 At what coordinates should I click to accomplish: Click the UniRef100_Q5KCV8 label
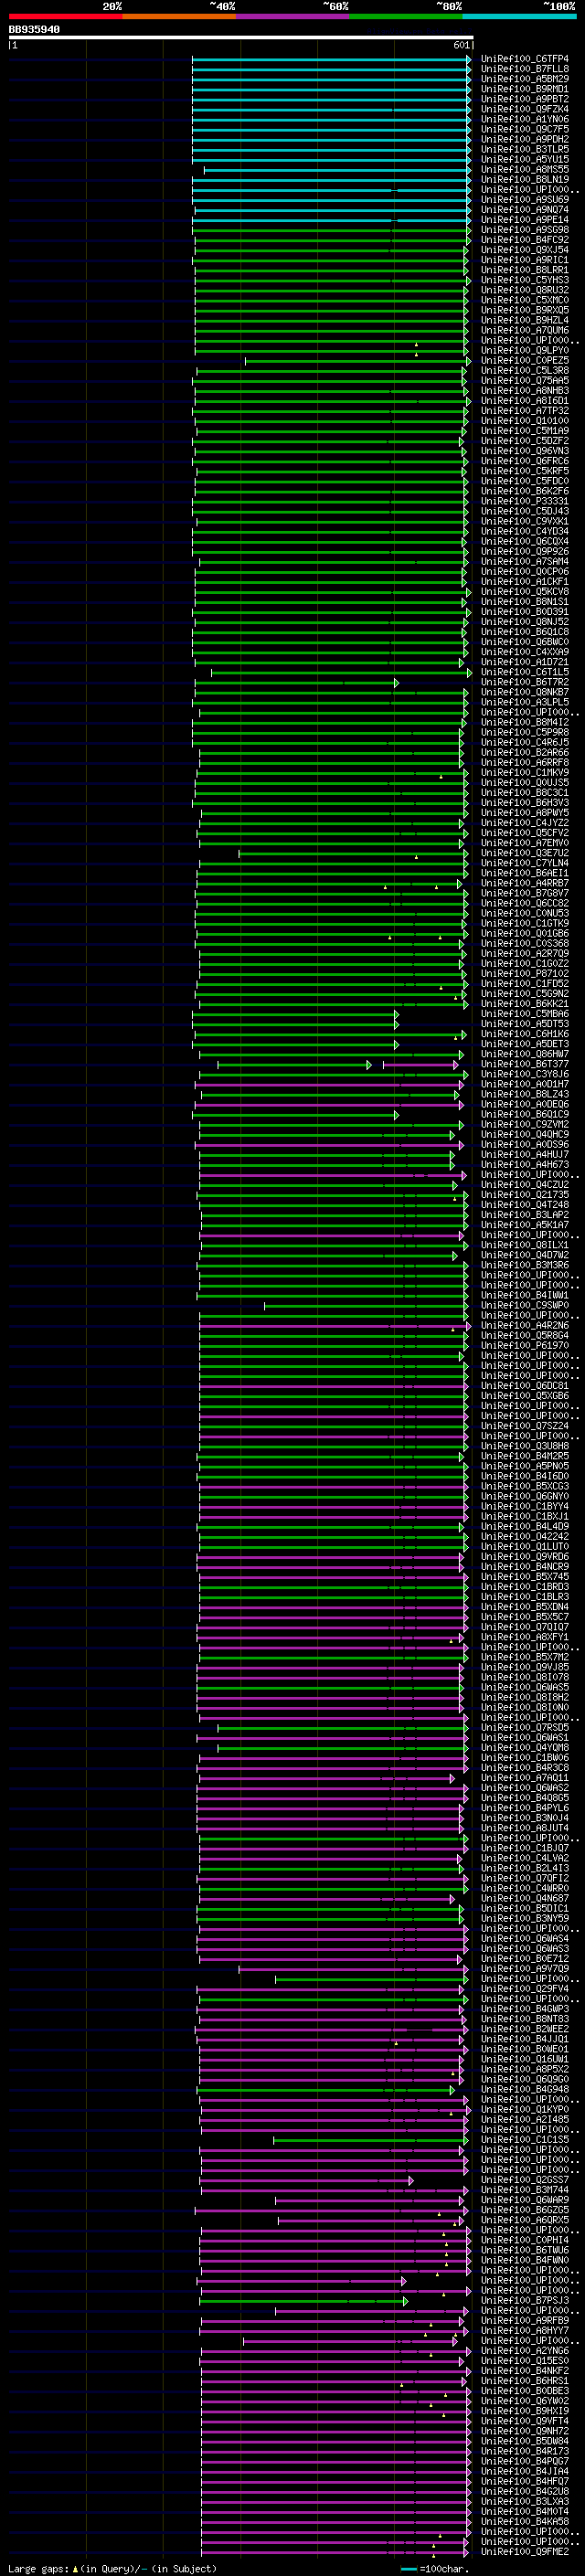pyautogui.click(x=525, y=592)
